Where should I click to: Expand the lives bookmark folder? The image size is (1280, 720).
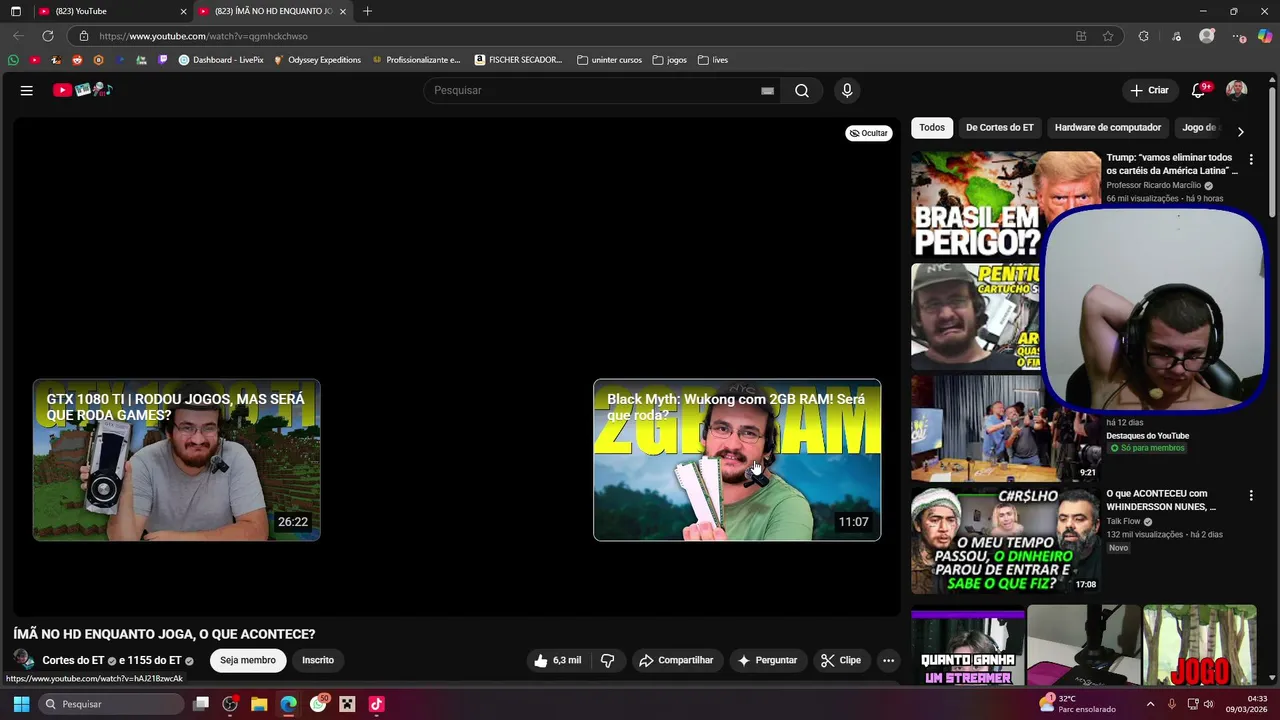[x=713, y=60]
